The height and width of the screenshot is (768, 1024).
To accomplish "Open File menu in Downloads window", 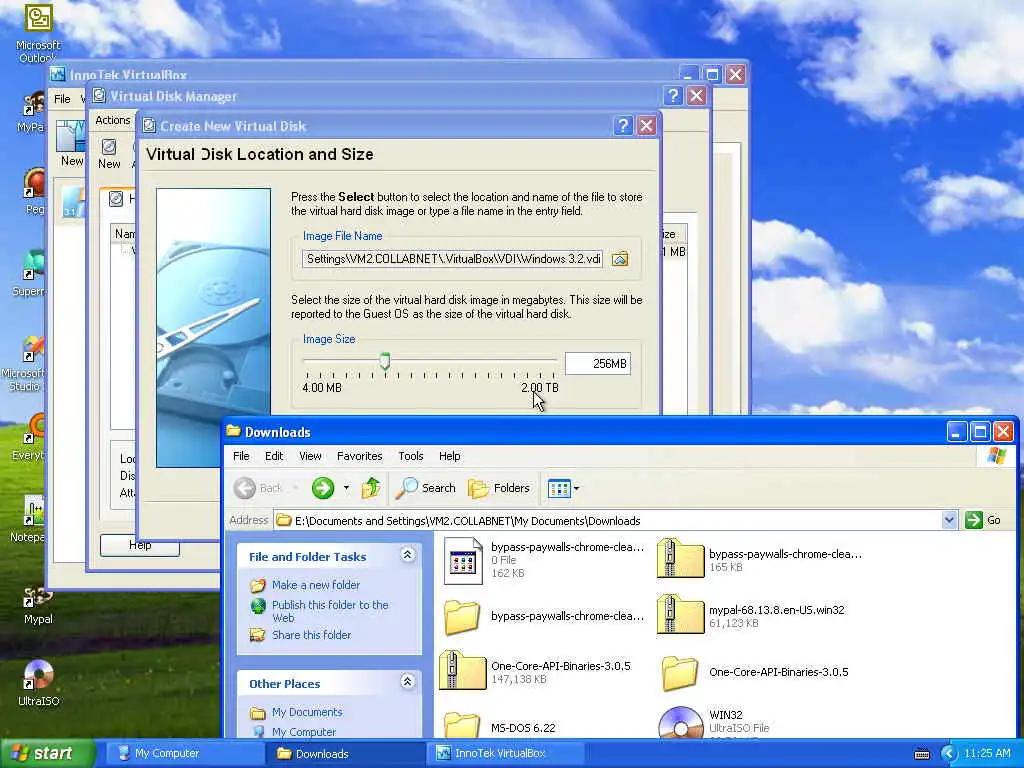I will [241, 456].
